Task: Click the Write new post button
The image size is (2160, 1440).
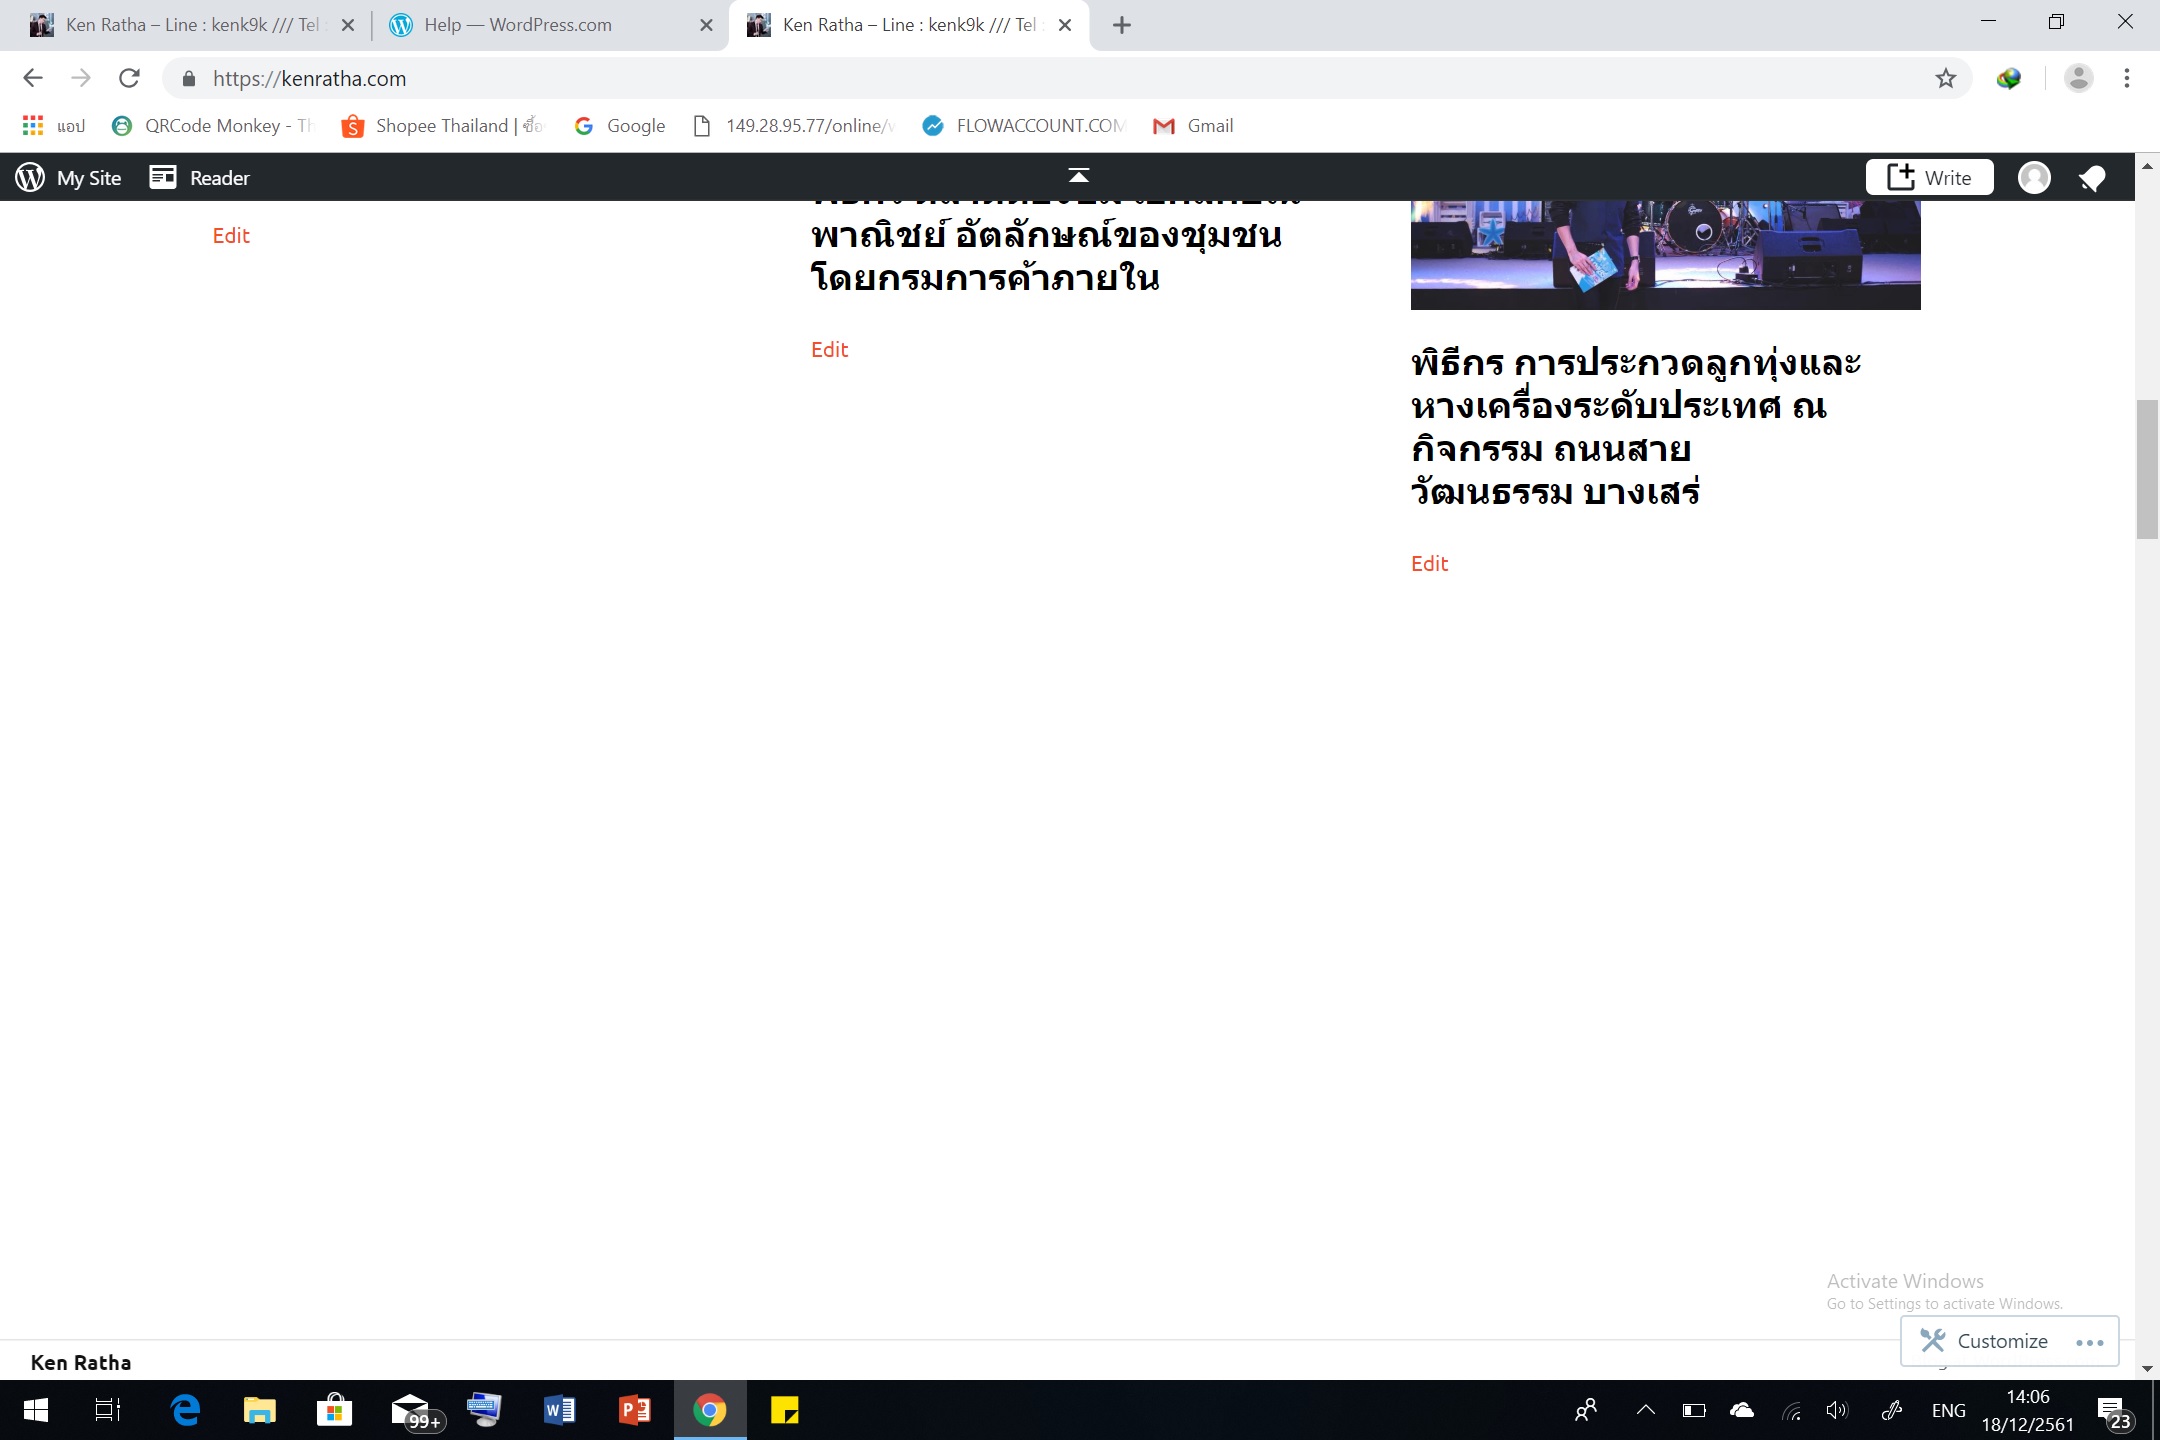Action: click(x=1929, y=178)
